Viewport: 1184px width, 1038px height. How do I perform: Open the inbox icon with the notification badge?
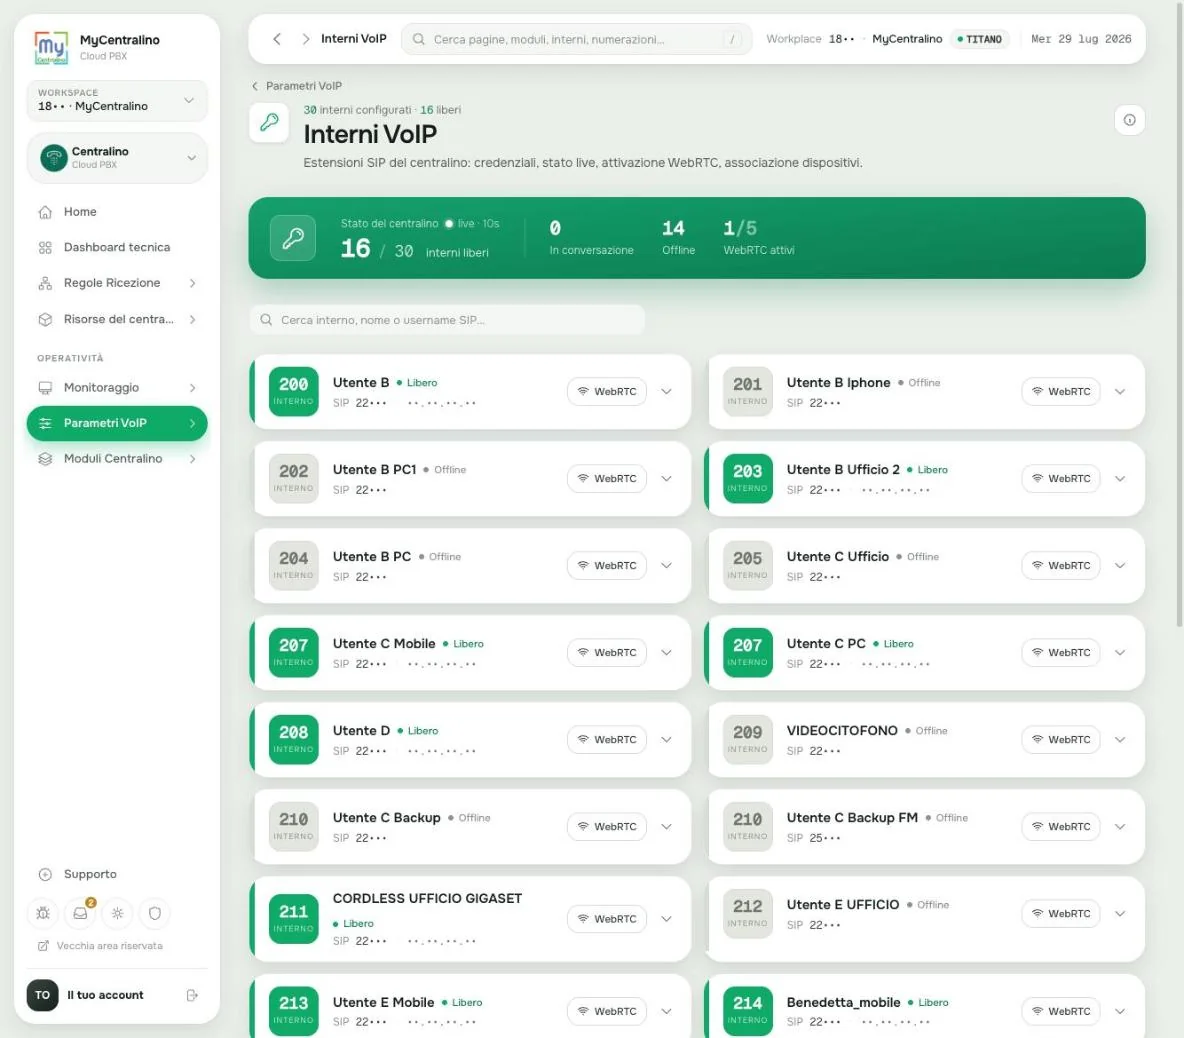80,913
